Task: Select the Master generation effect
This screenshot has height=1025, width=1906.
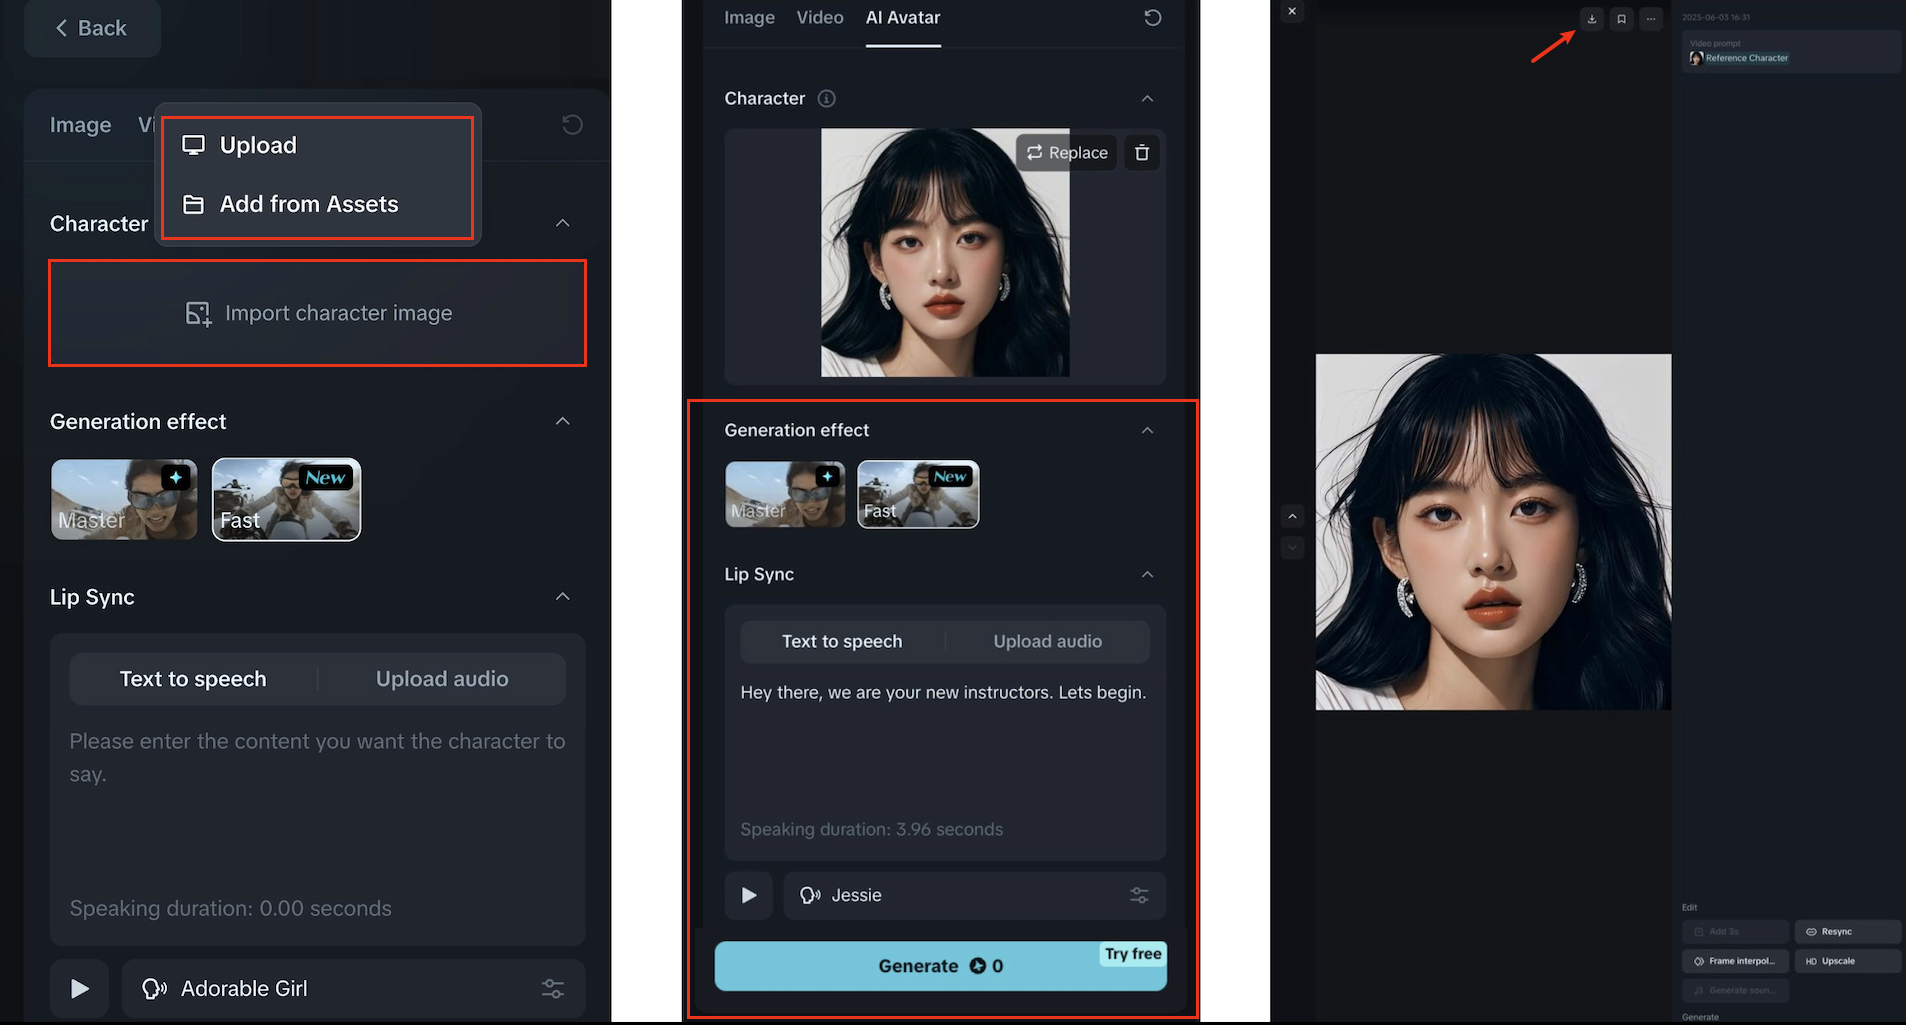Action: (785, 494)
